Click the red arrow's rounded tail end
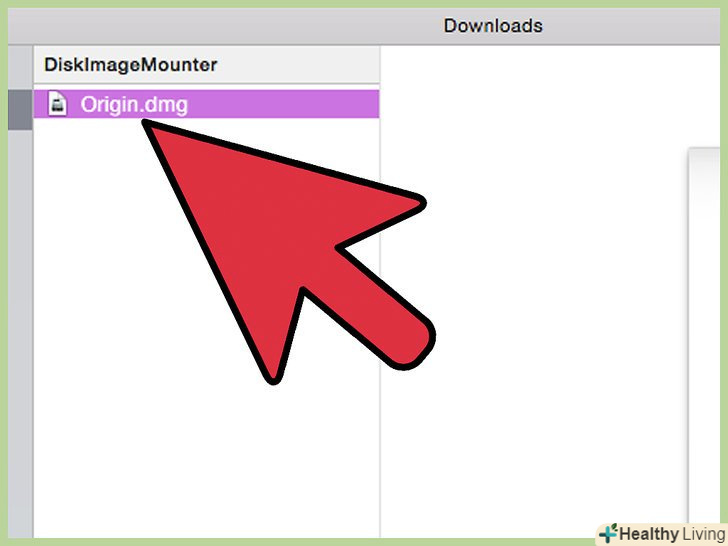Screen dimensions: 728x546 pyautogui.click(x=409, y=344)
